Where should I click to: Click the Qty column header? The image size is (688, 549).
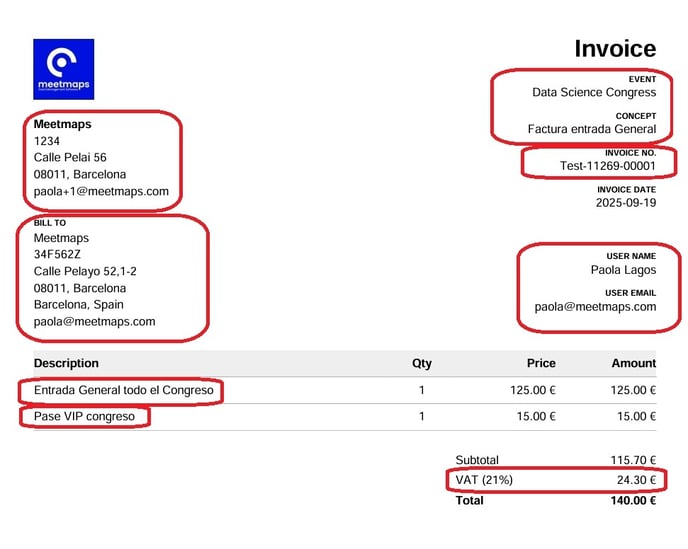pos(421,363)
